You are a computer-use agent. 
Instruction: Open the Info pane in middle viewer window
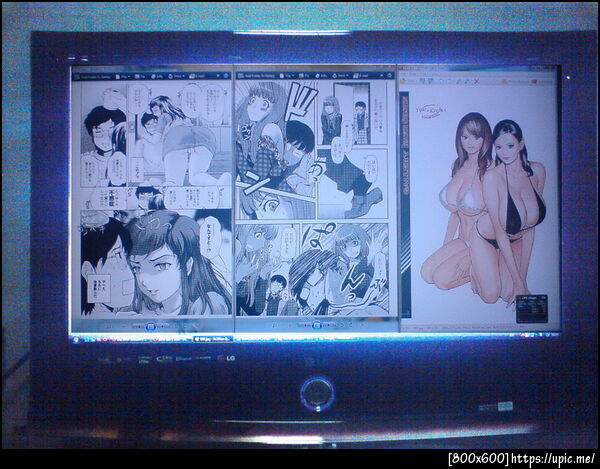click(319, 76)
